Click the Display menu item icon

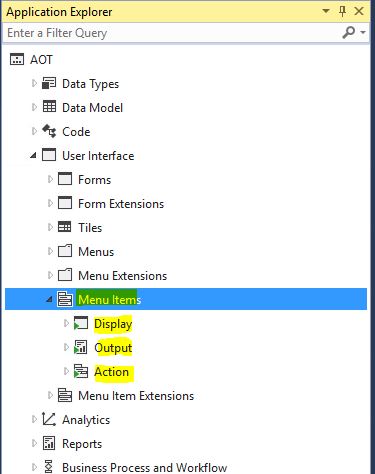(x=81, y=323)
